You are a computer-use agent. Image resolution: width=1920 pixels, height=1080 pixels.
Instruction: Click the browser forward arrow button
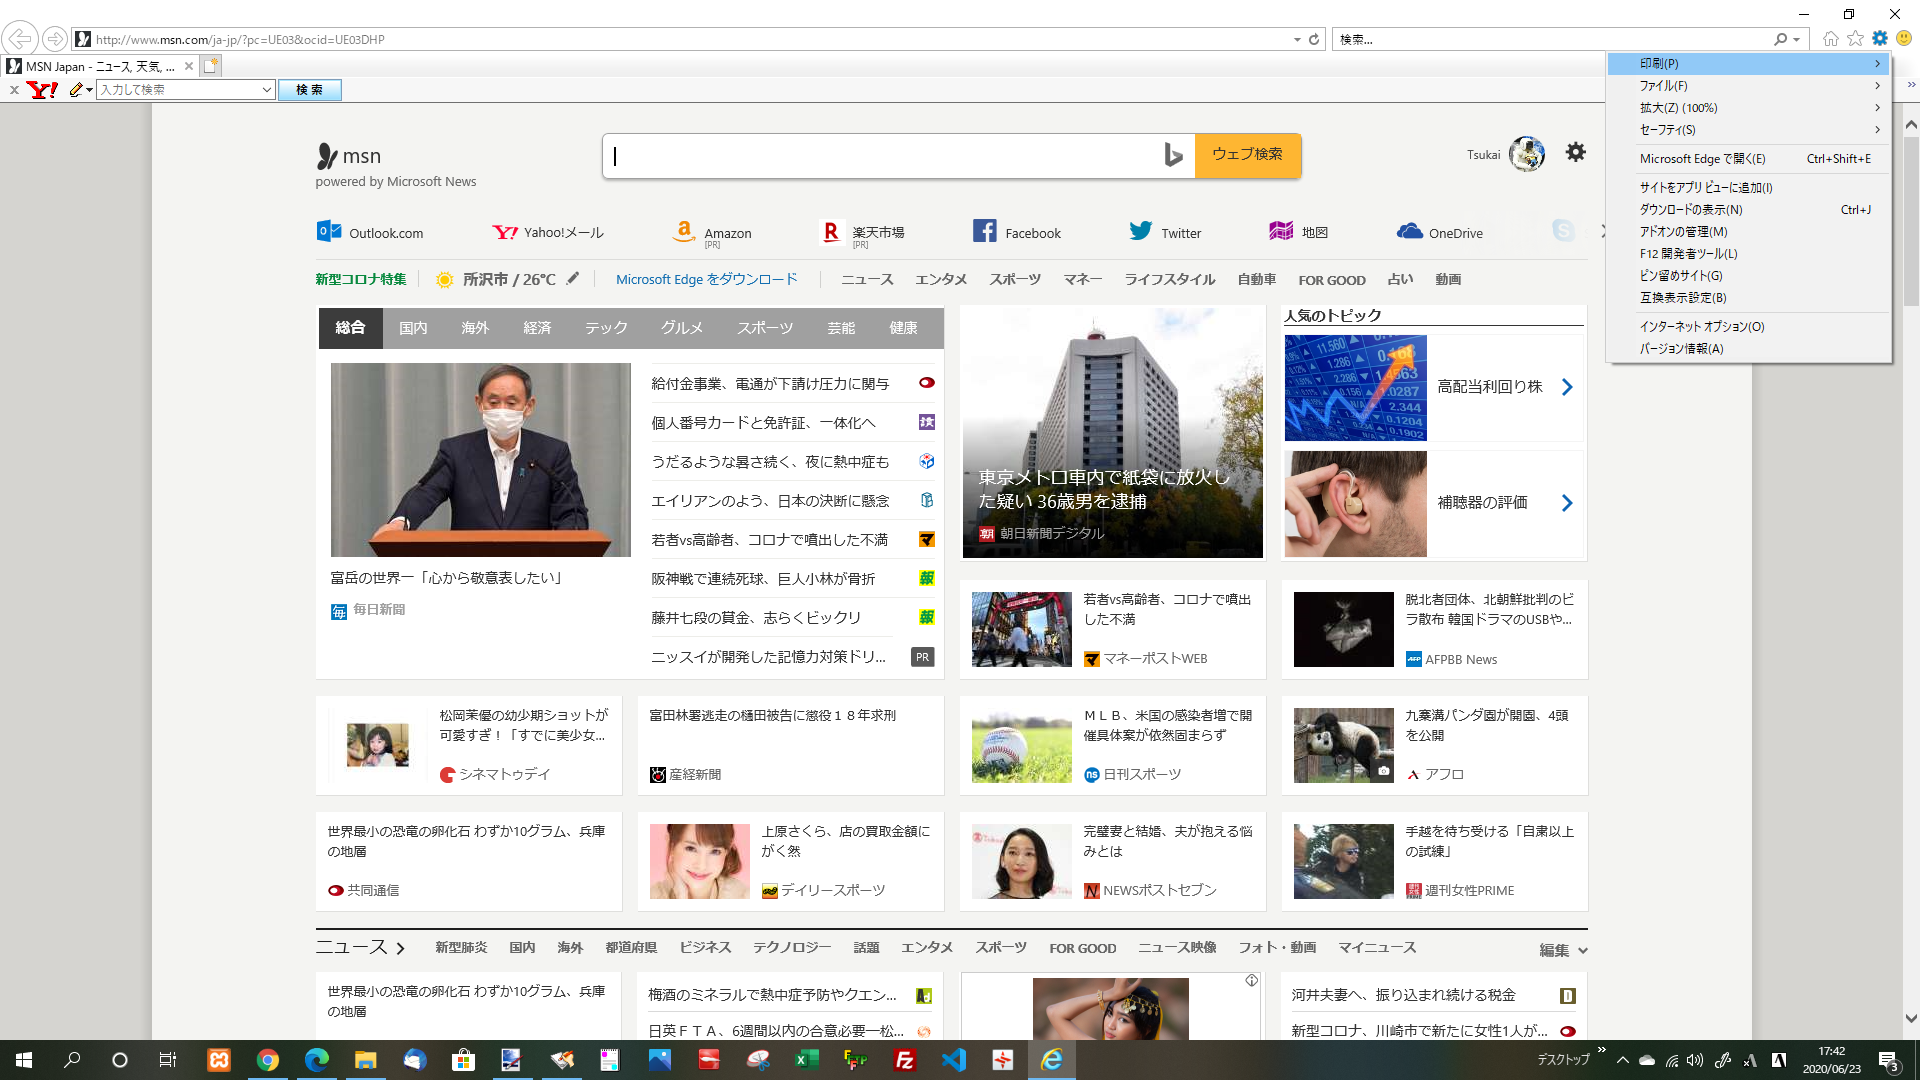click(x=55, y=39)
